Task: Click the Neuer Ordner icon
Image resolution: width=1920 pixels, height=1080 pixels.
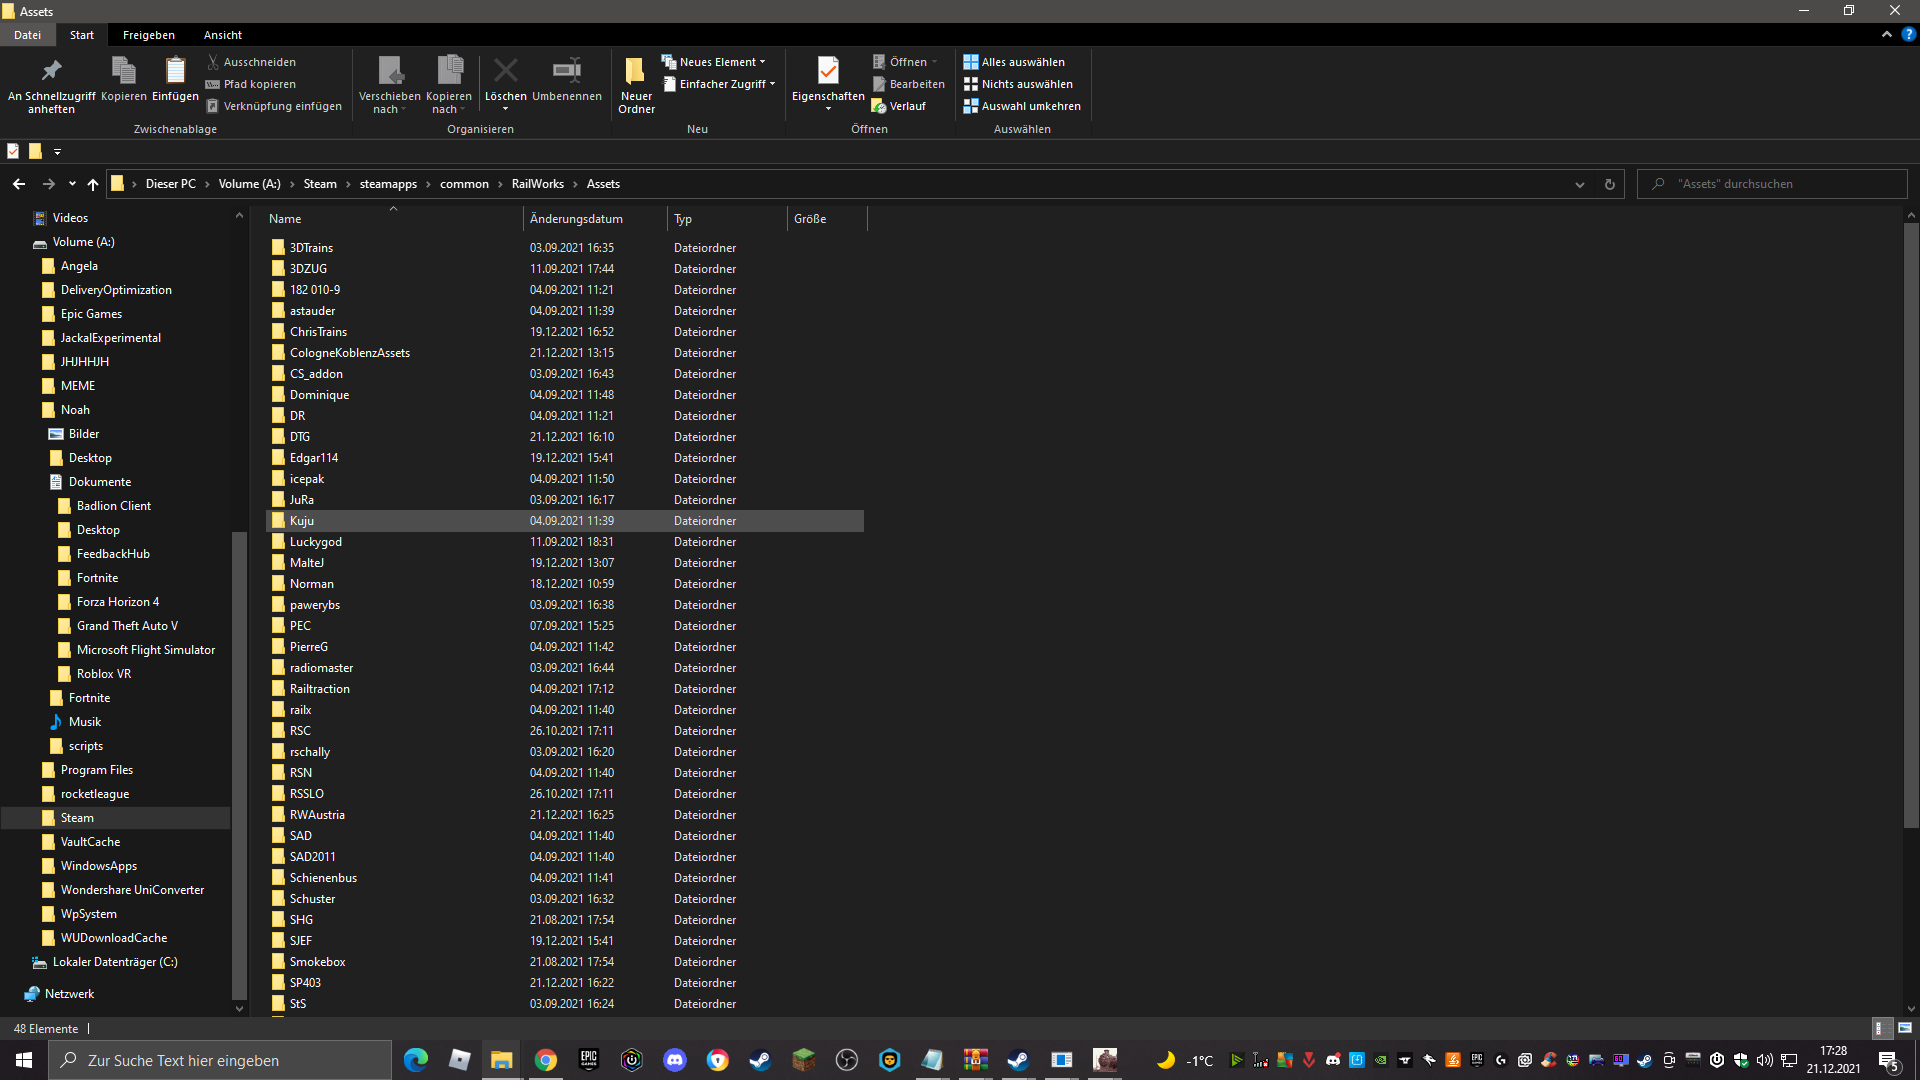Action: coord(636,72)
